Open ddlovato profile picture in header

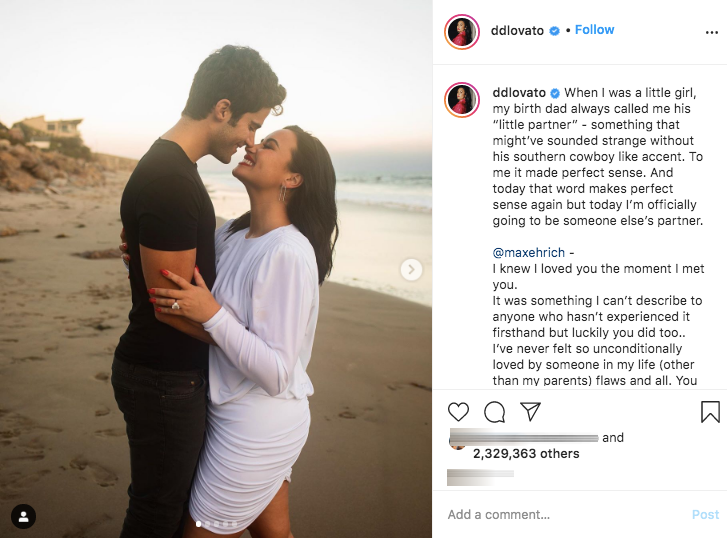coord(462,32)
